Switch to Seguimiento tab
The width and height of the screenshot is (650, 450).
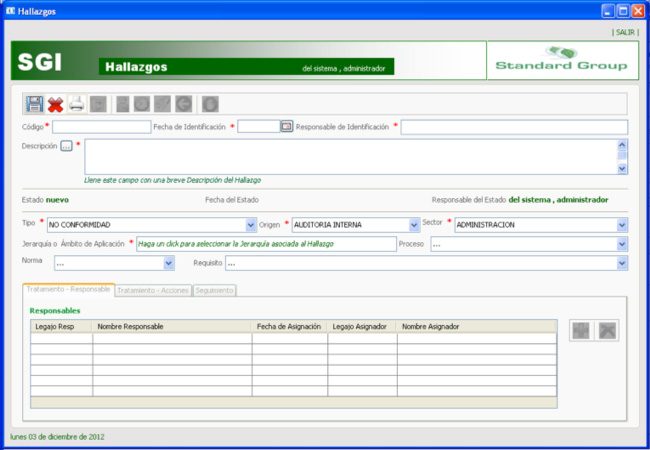click(214, 290)
